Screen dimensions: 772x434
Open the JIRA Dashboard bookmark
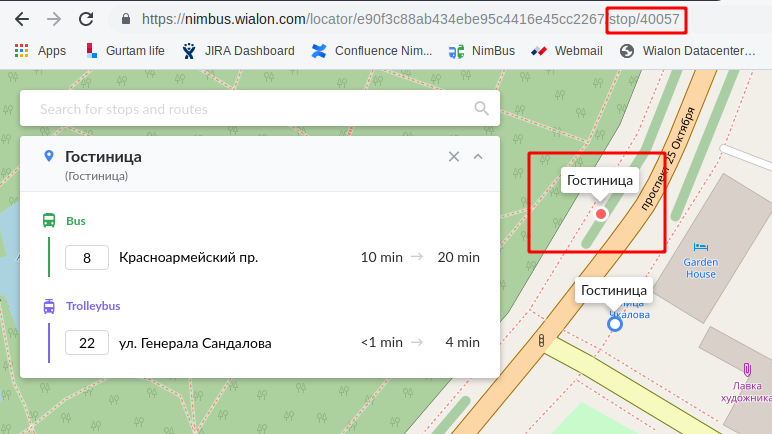pos(238,50)
